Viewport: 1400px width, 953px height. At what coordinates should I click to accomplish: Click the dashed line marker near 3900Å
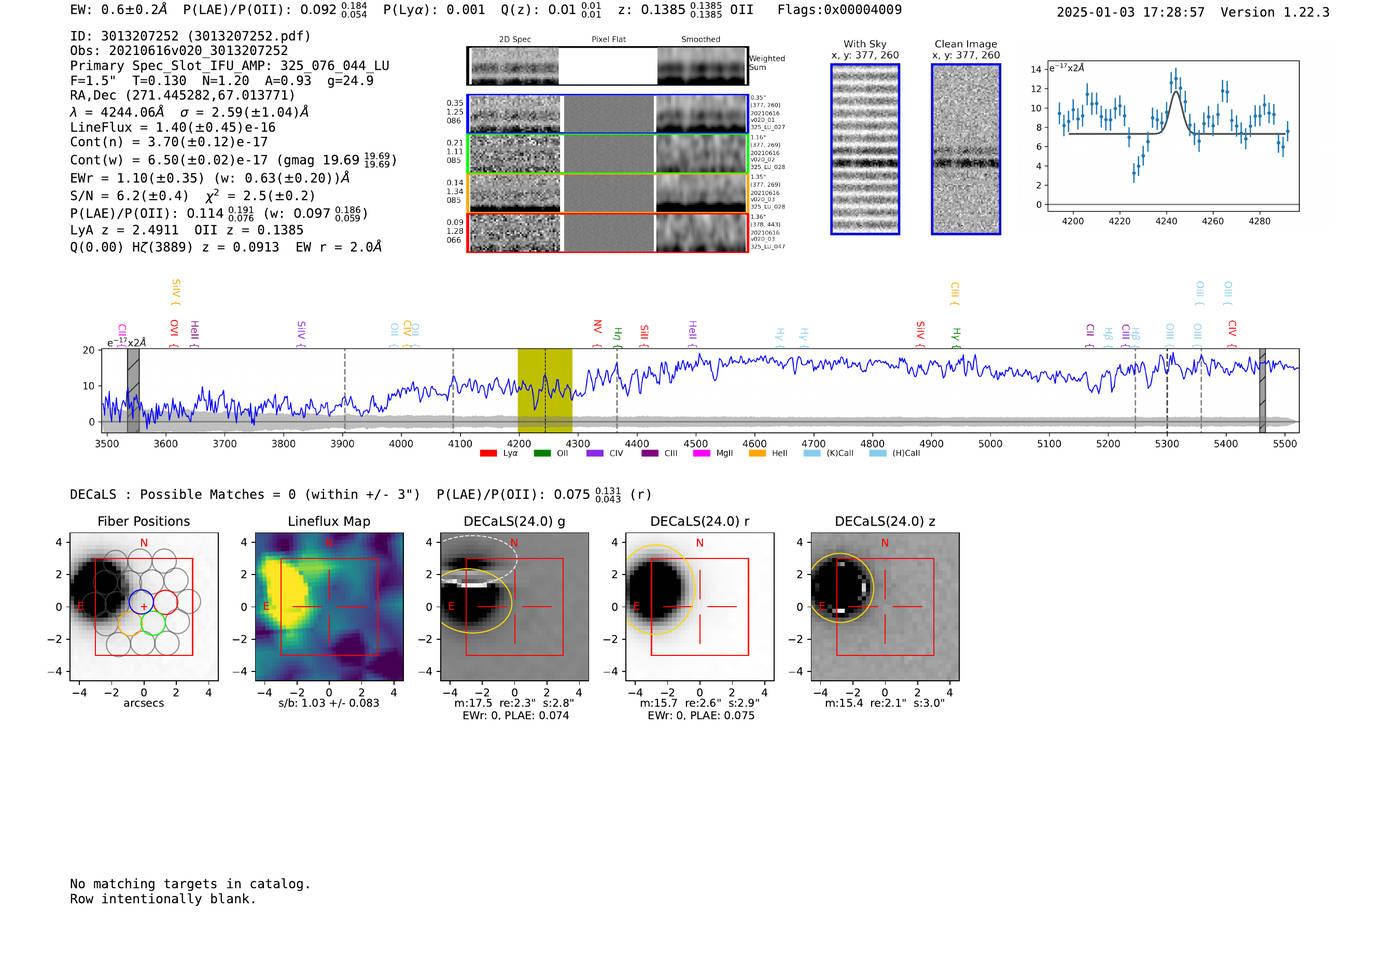[x=345, y=390]
